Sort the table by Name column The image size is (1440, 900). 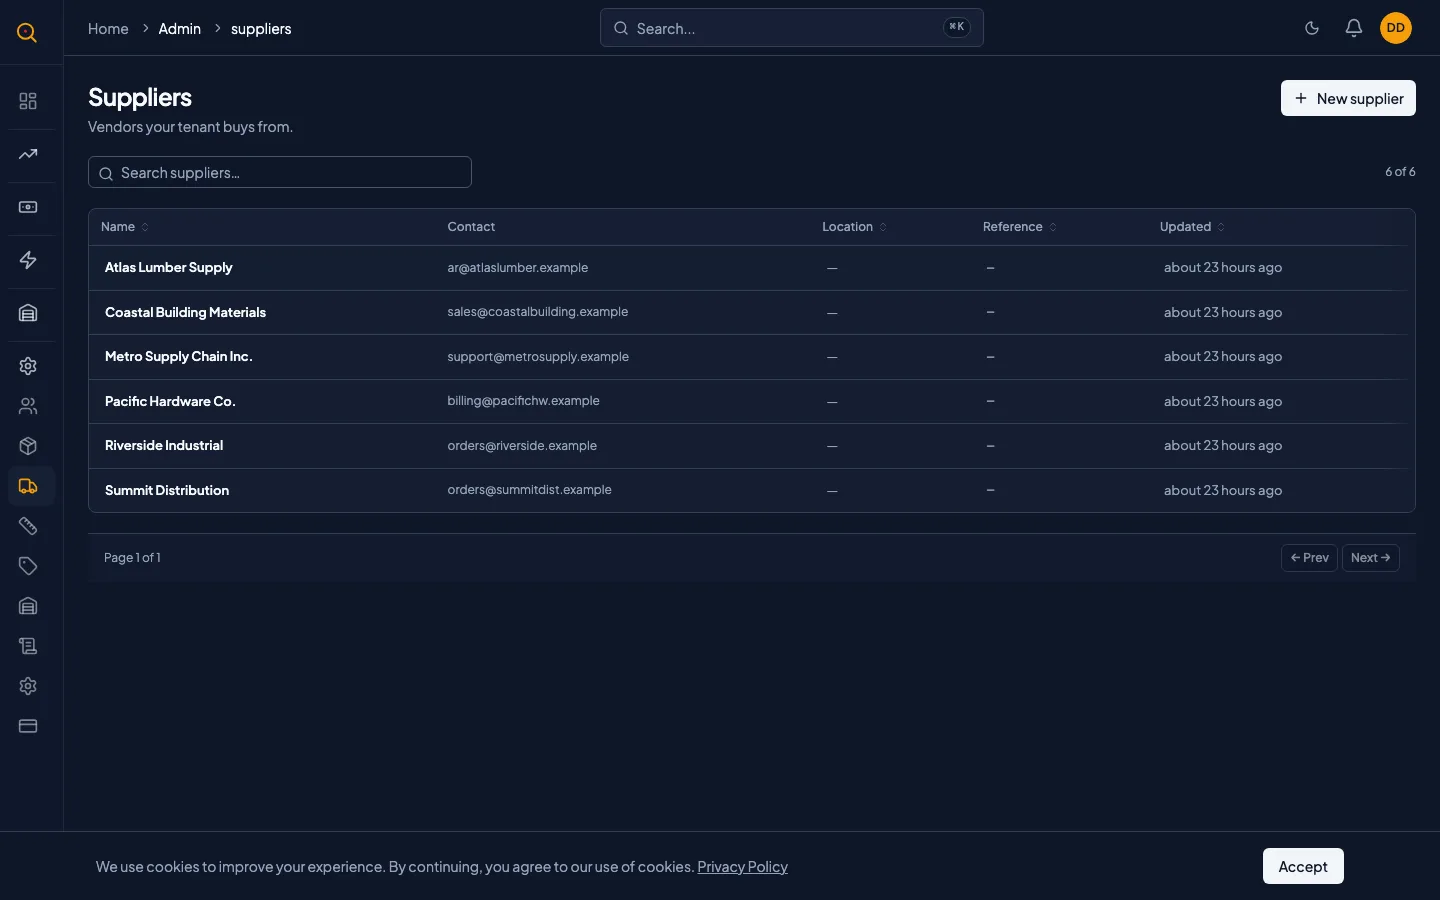(x=125, y=227)
